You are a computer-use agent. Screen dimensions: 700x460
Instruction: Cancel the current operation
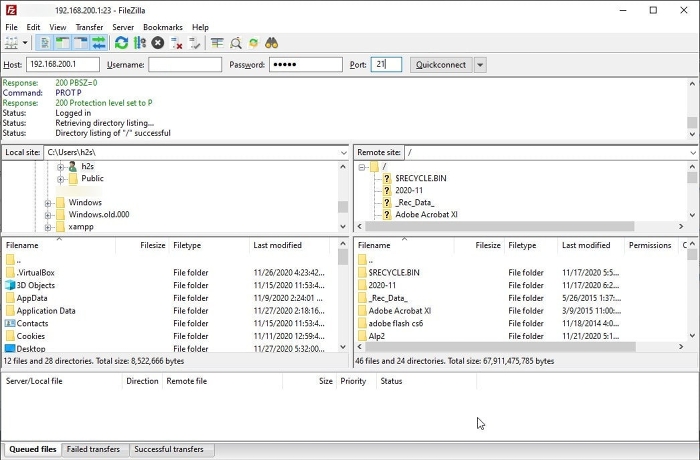(x=158, y=43)
